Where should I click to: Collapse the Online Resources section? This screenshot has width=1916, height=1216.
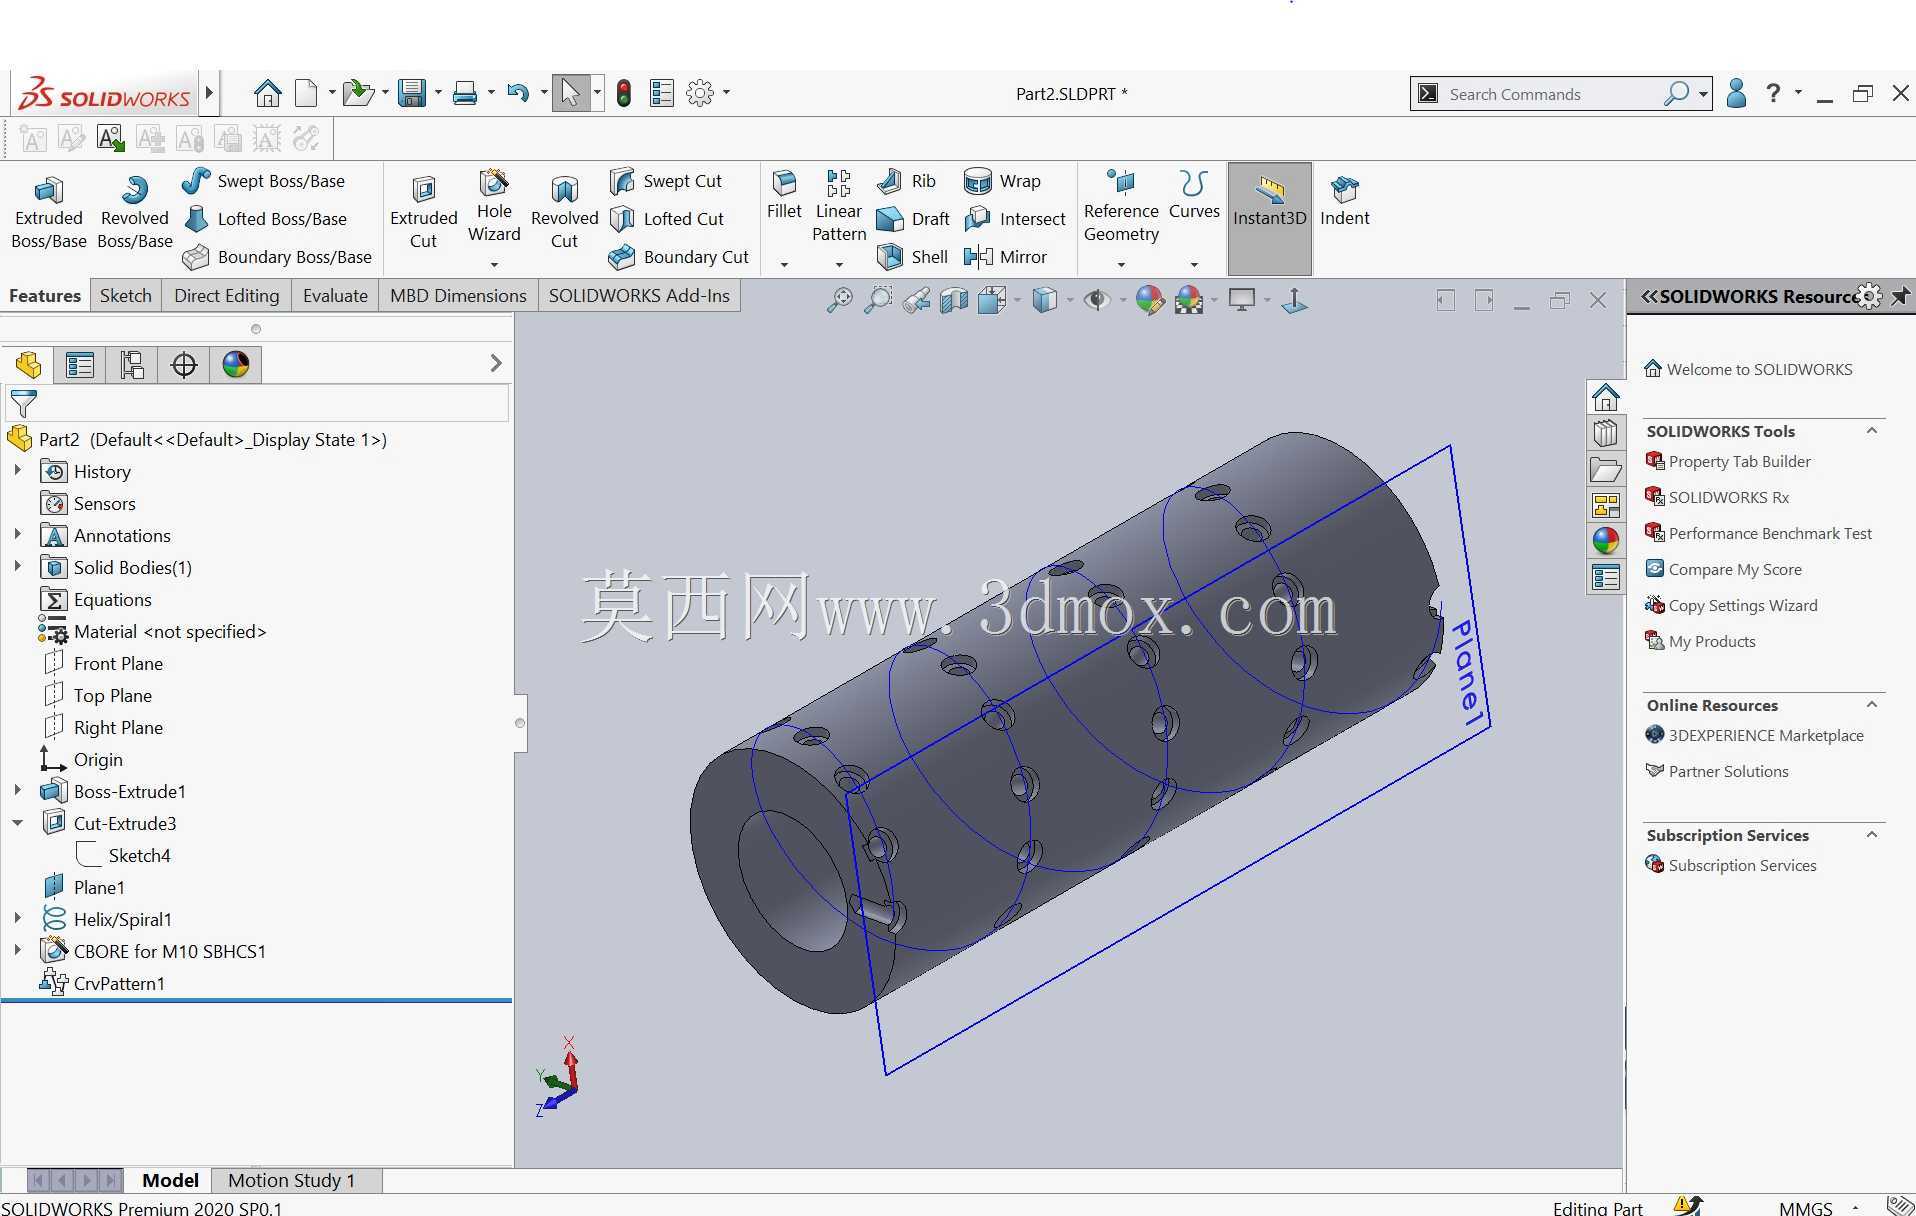[1872, 705]
